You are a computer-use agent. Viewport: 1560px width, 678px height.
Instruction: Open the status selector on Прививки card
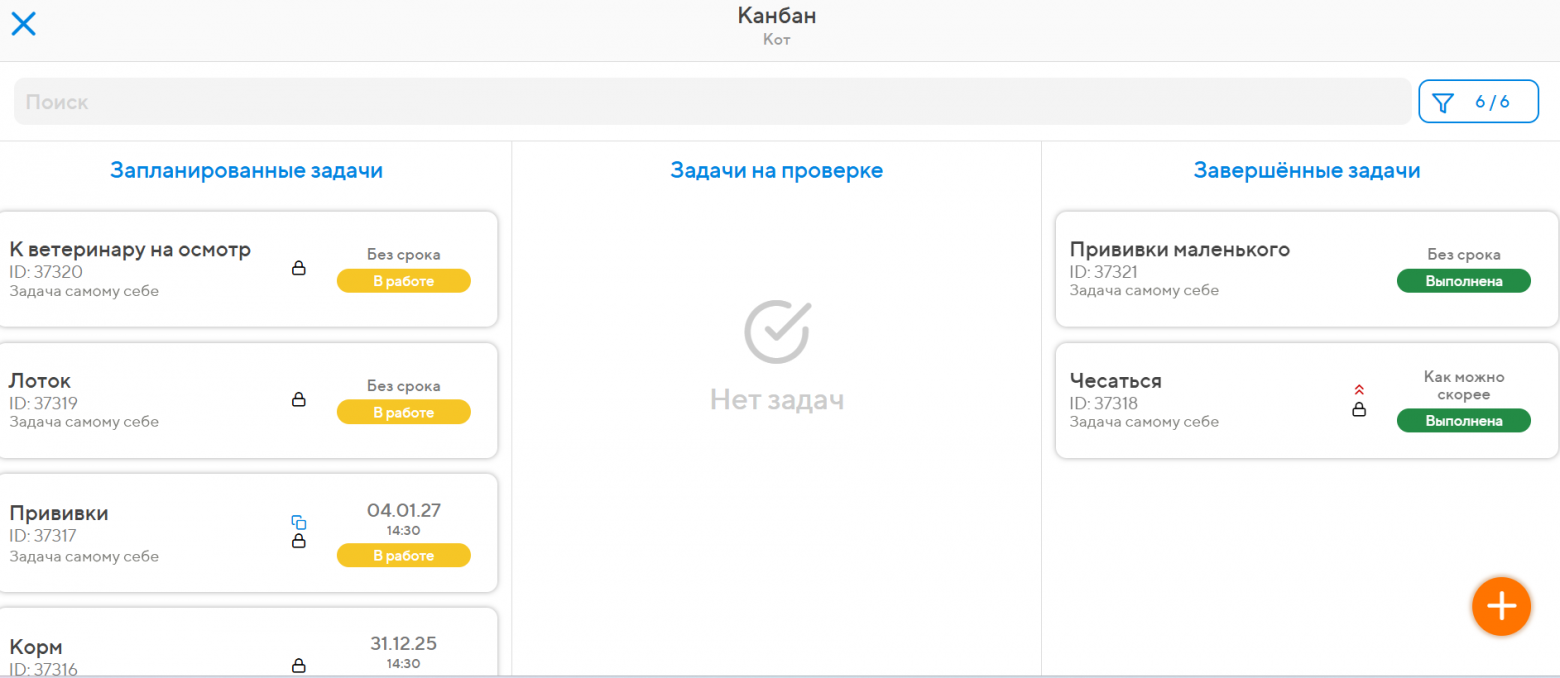click(403, 555)
